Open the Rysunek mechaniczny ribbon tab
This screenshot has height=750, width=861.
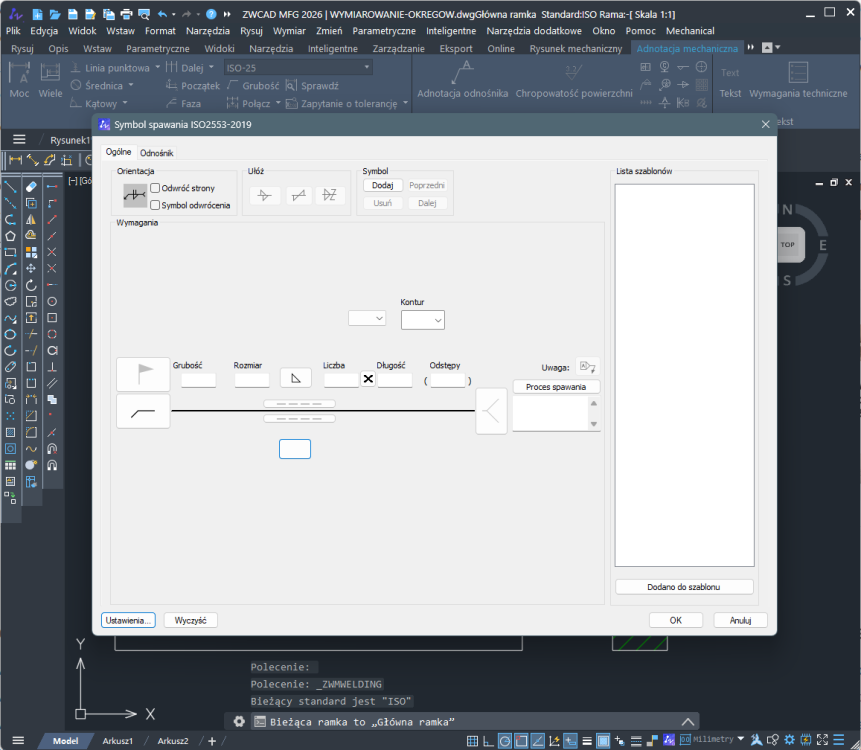click(x=575, y=48)
